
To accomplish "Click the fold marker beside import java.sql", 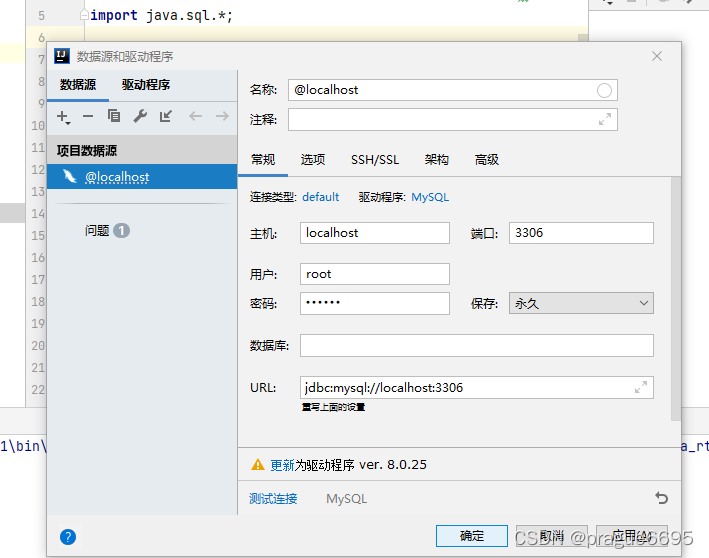I will click(84, 15).
